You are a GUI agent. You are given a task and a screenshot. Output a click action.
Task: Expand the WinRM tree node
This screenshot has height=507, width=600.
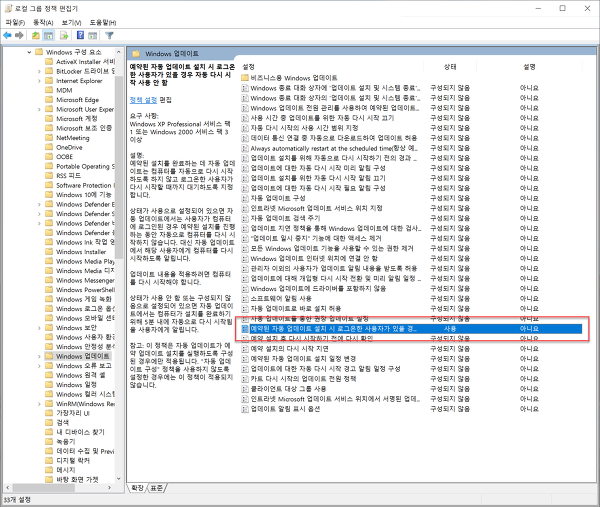tap(39, 404)
